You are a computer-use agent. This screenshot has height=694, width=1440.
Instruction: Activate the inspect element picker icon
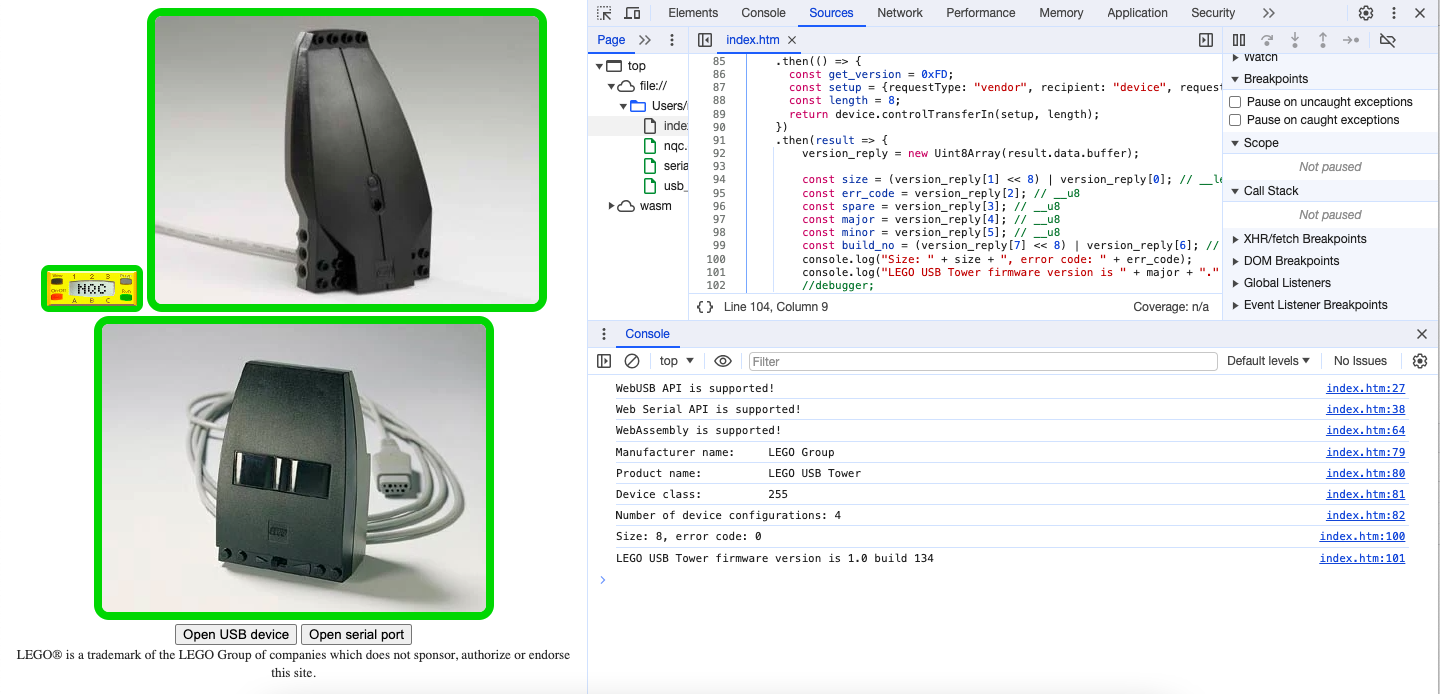click(604, 13)
